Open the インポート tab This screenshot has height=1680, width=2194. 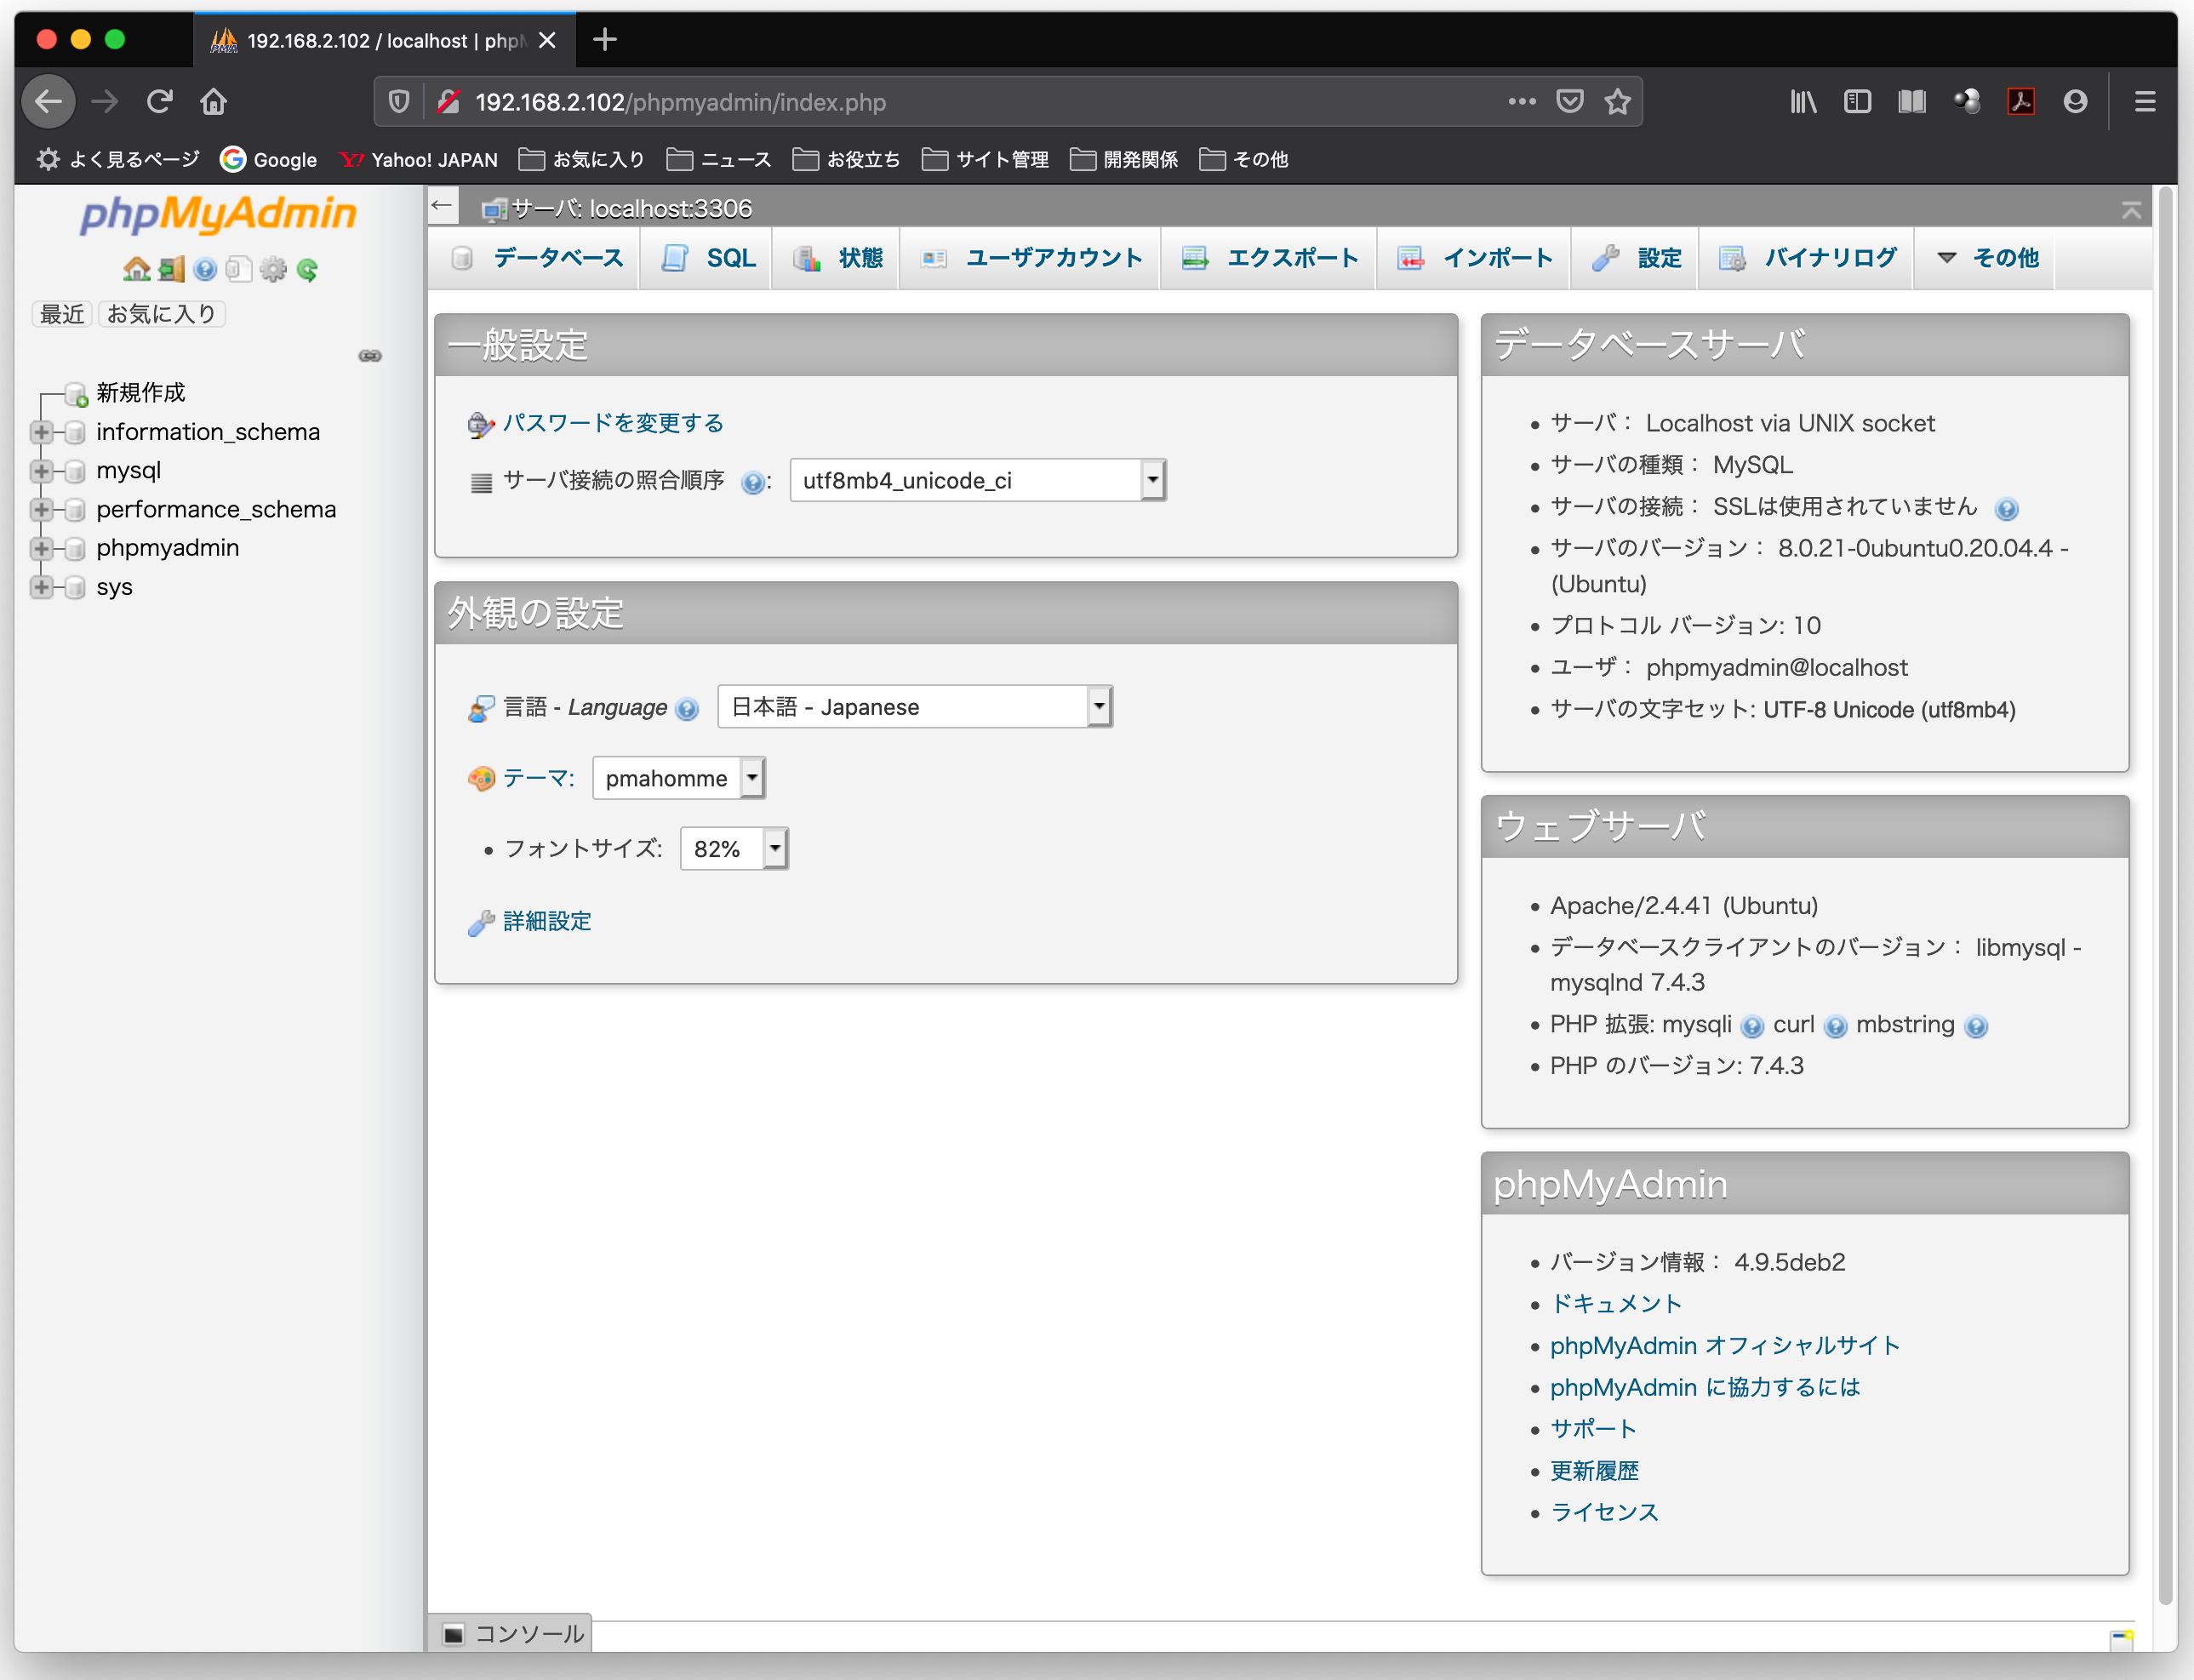[x=1475, y=258]
